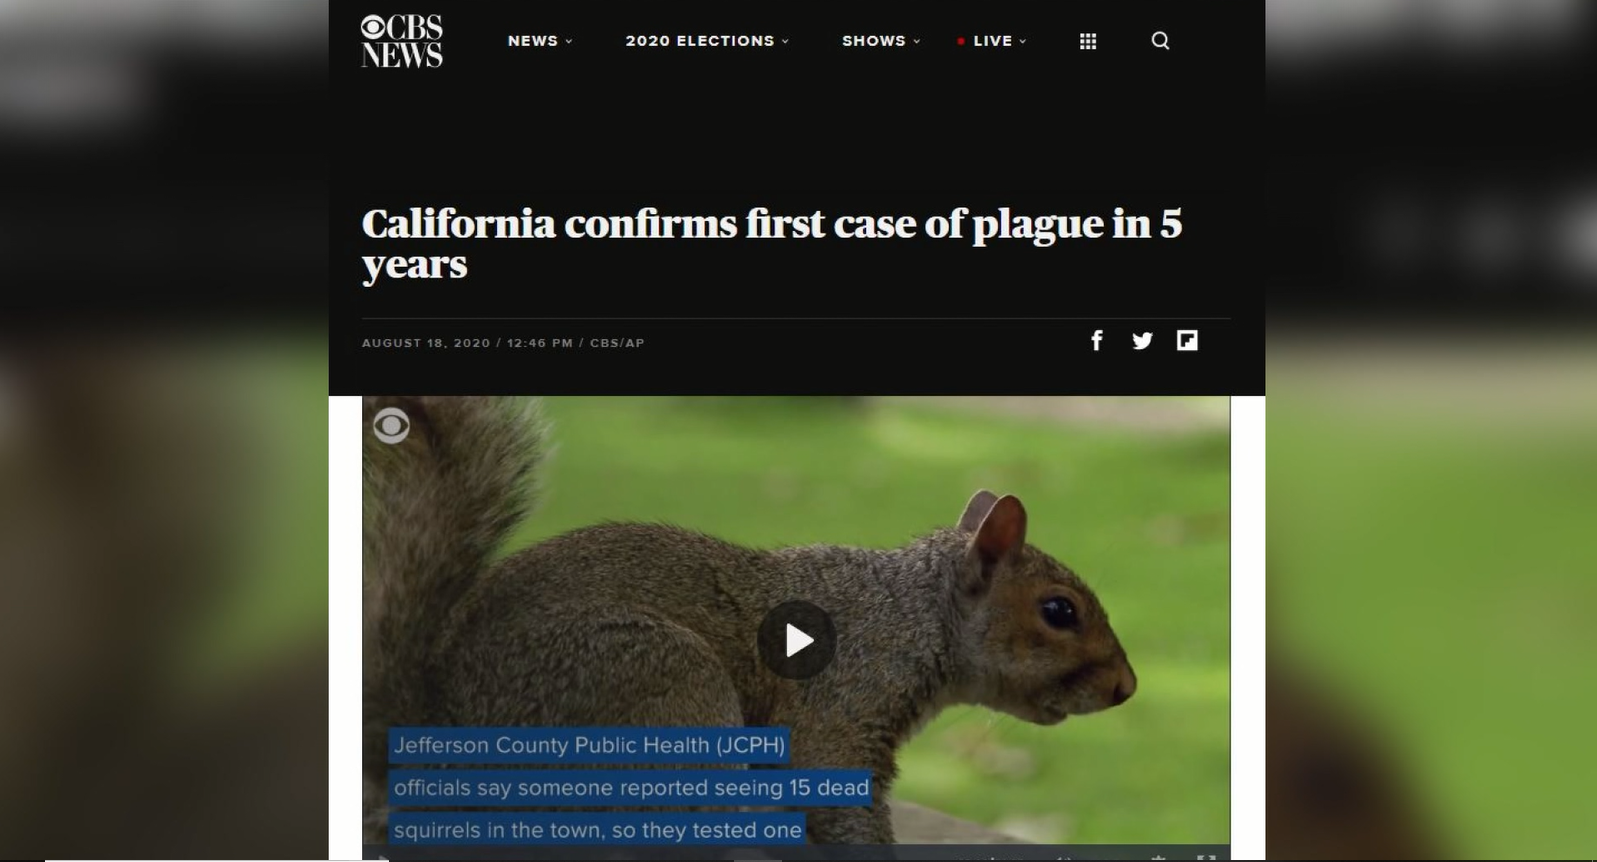The height and width of the screenshot is (862, 1597).
Task: Share the article on Flipboard
Action: coord(1187,340)
